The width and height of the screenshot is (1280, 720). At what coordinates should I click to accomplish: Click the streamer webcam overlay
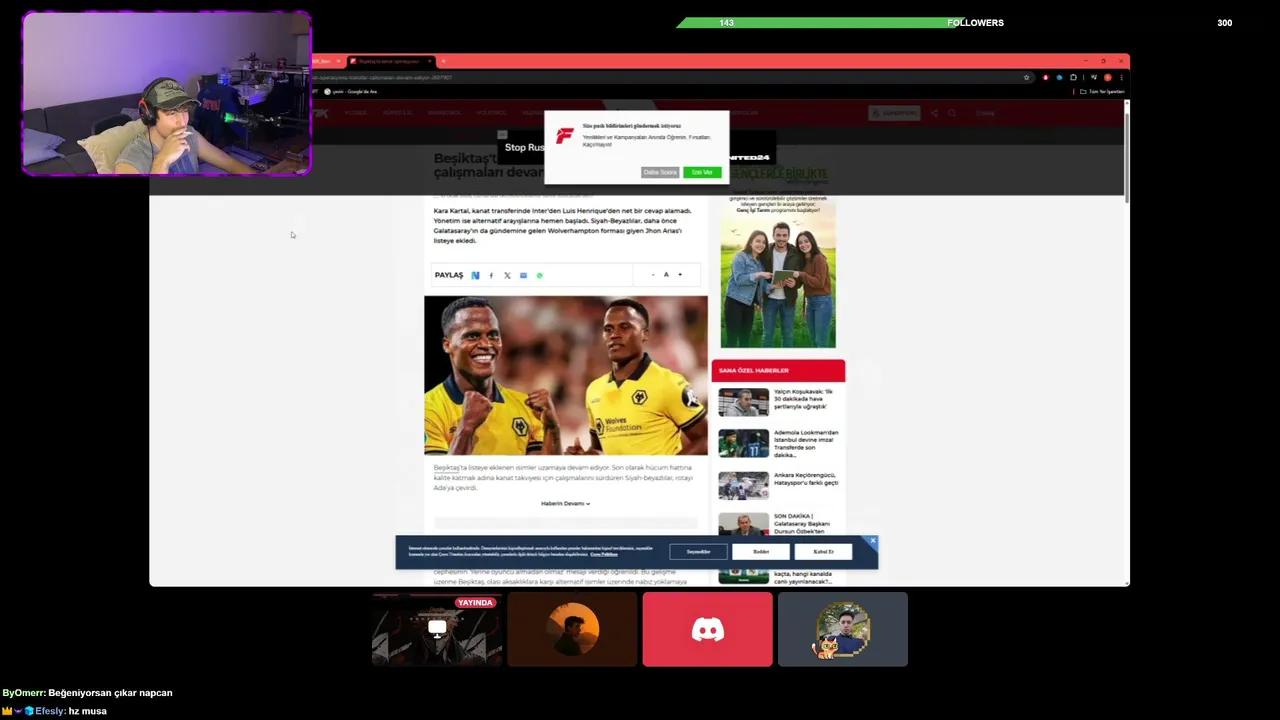(x=167, y=94)
